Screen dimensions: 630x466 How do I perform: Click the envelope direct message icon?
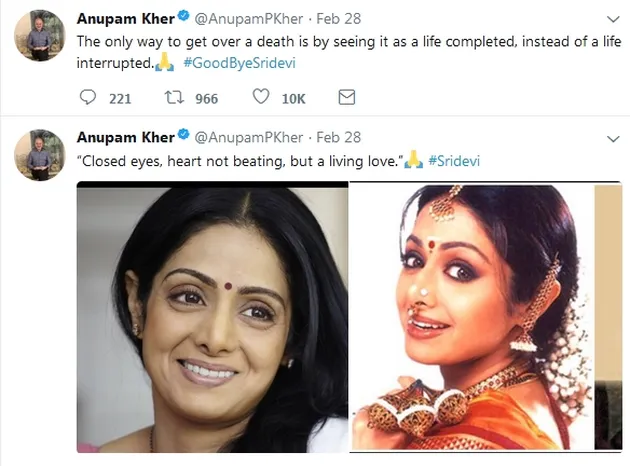[x=347, y=97]
